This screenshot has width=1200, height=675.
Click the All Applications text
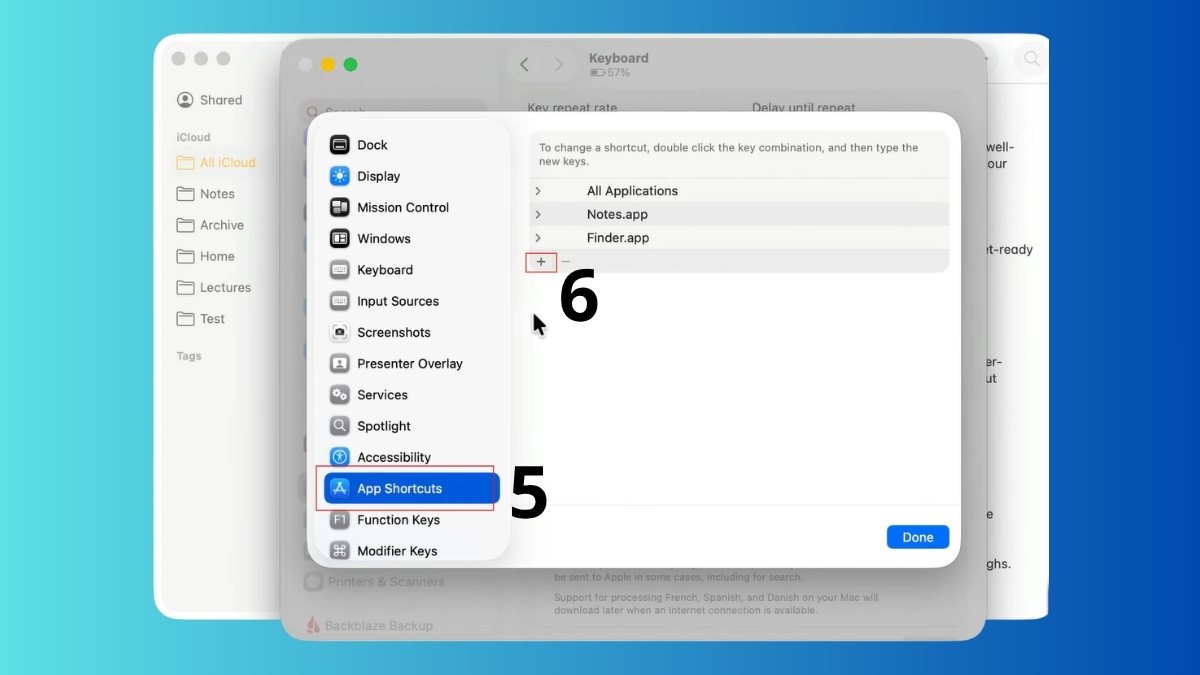click(x=632, y=191)
